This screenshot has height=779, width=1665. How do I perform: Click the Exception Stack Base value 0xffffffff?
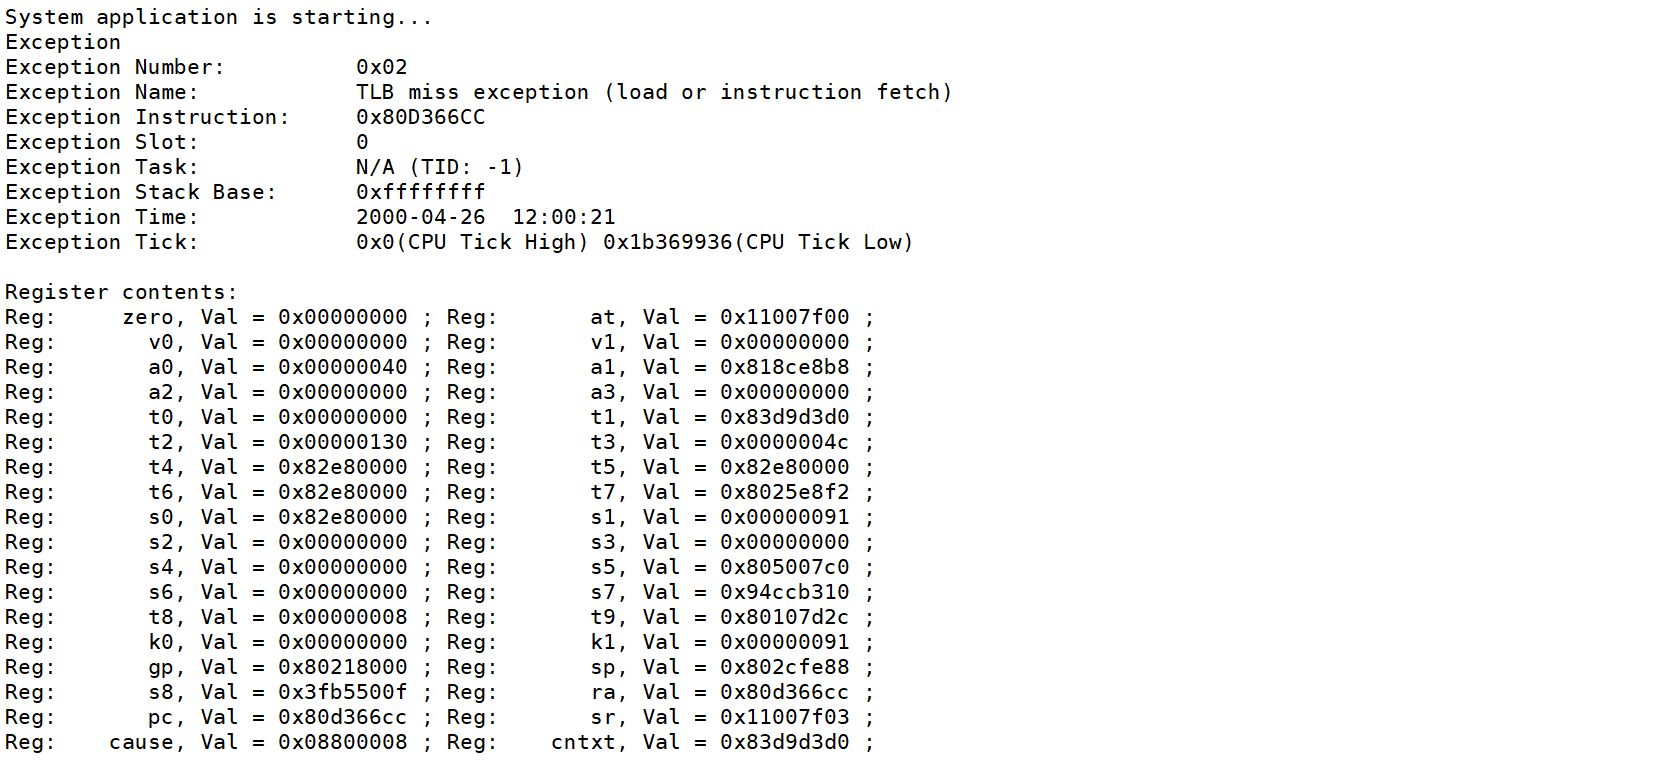(420, 192)
